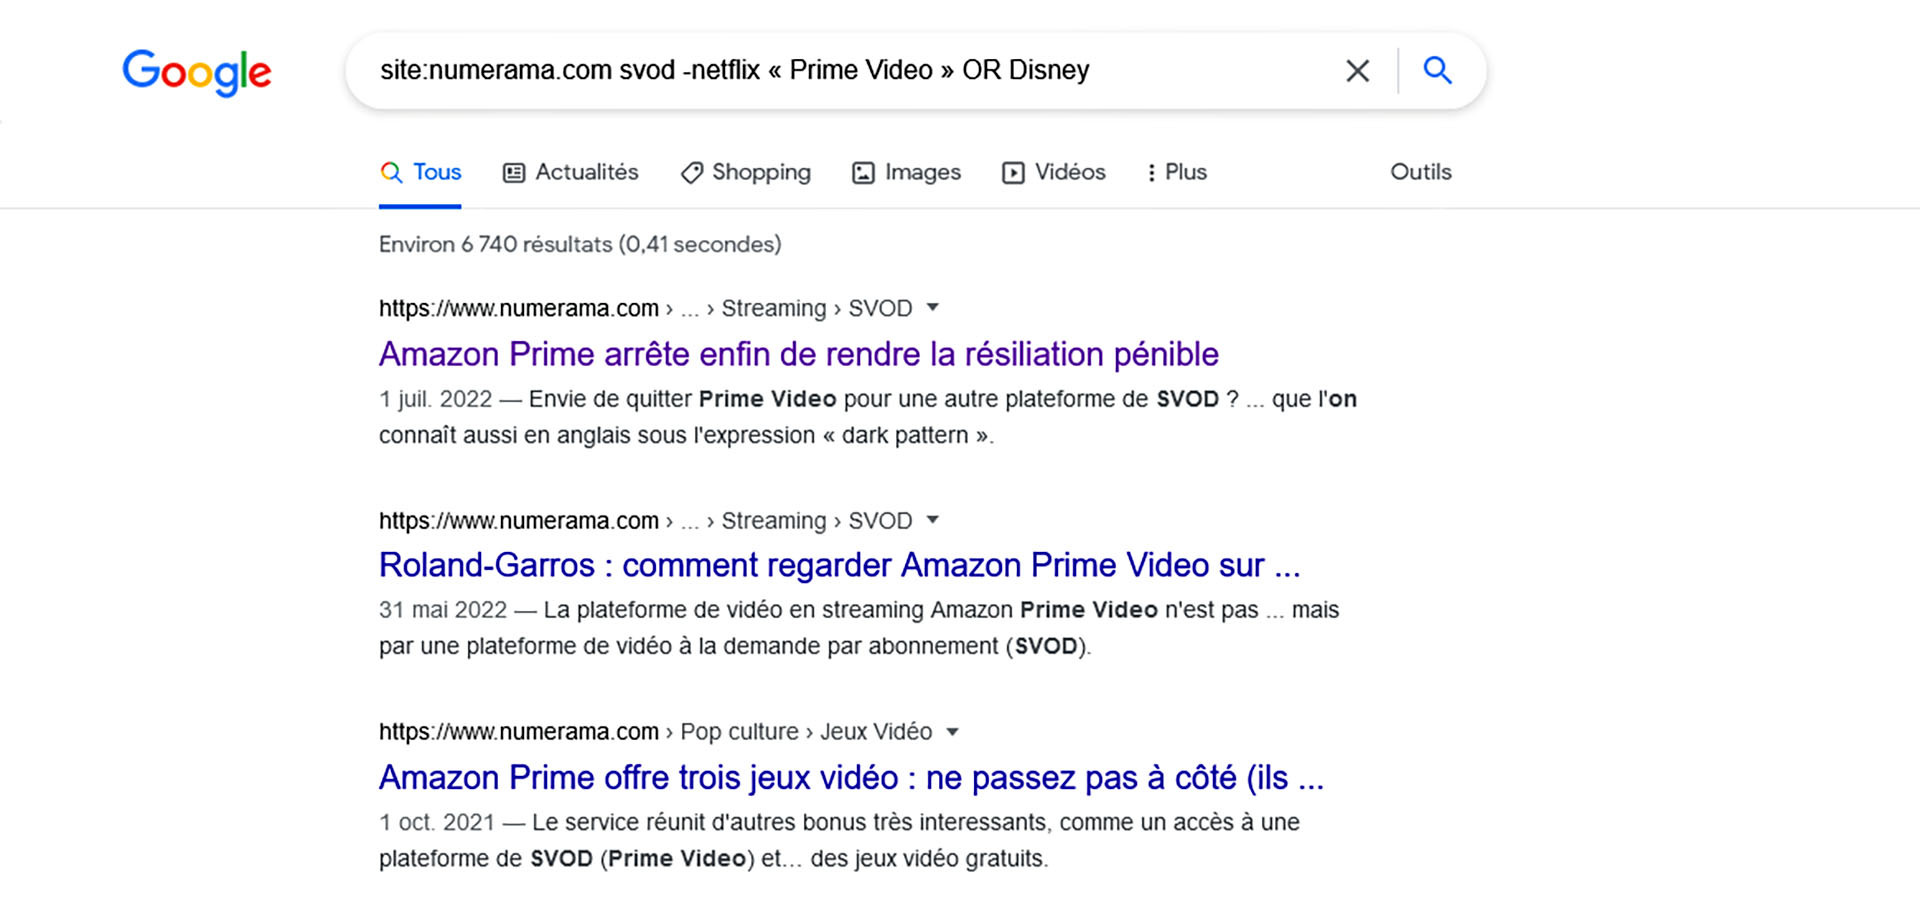1920x911 pixels.
Task: Click the blue magnifying glass search icon
Action: [x=1437, y=70]
